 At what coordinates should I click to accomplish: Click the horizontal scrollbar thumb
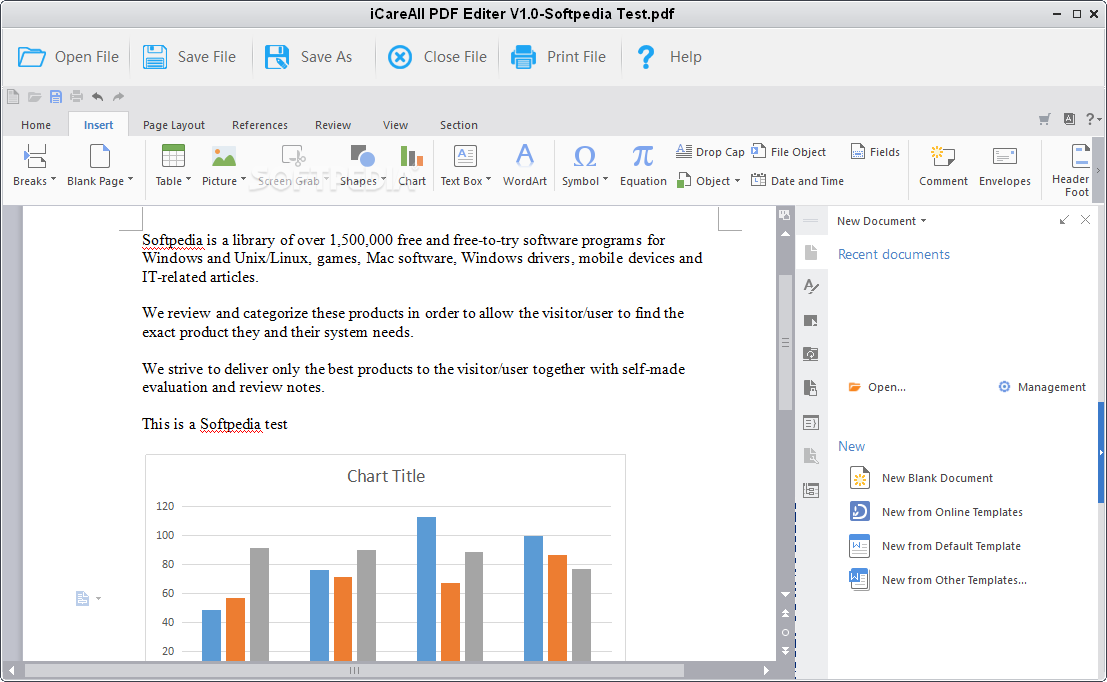click(x=354, y=670)
